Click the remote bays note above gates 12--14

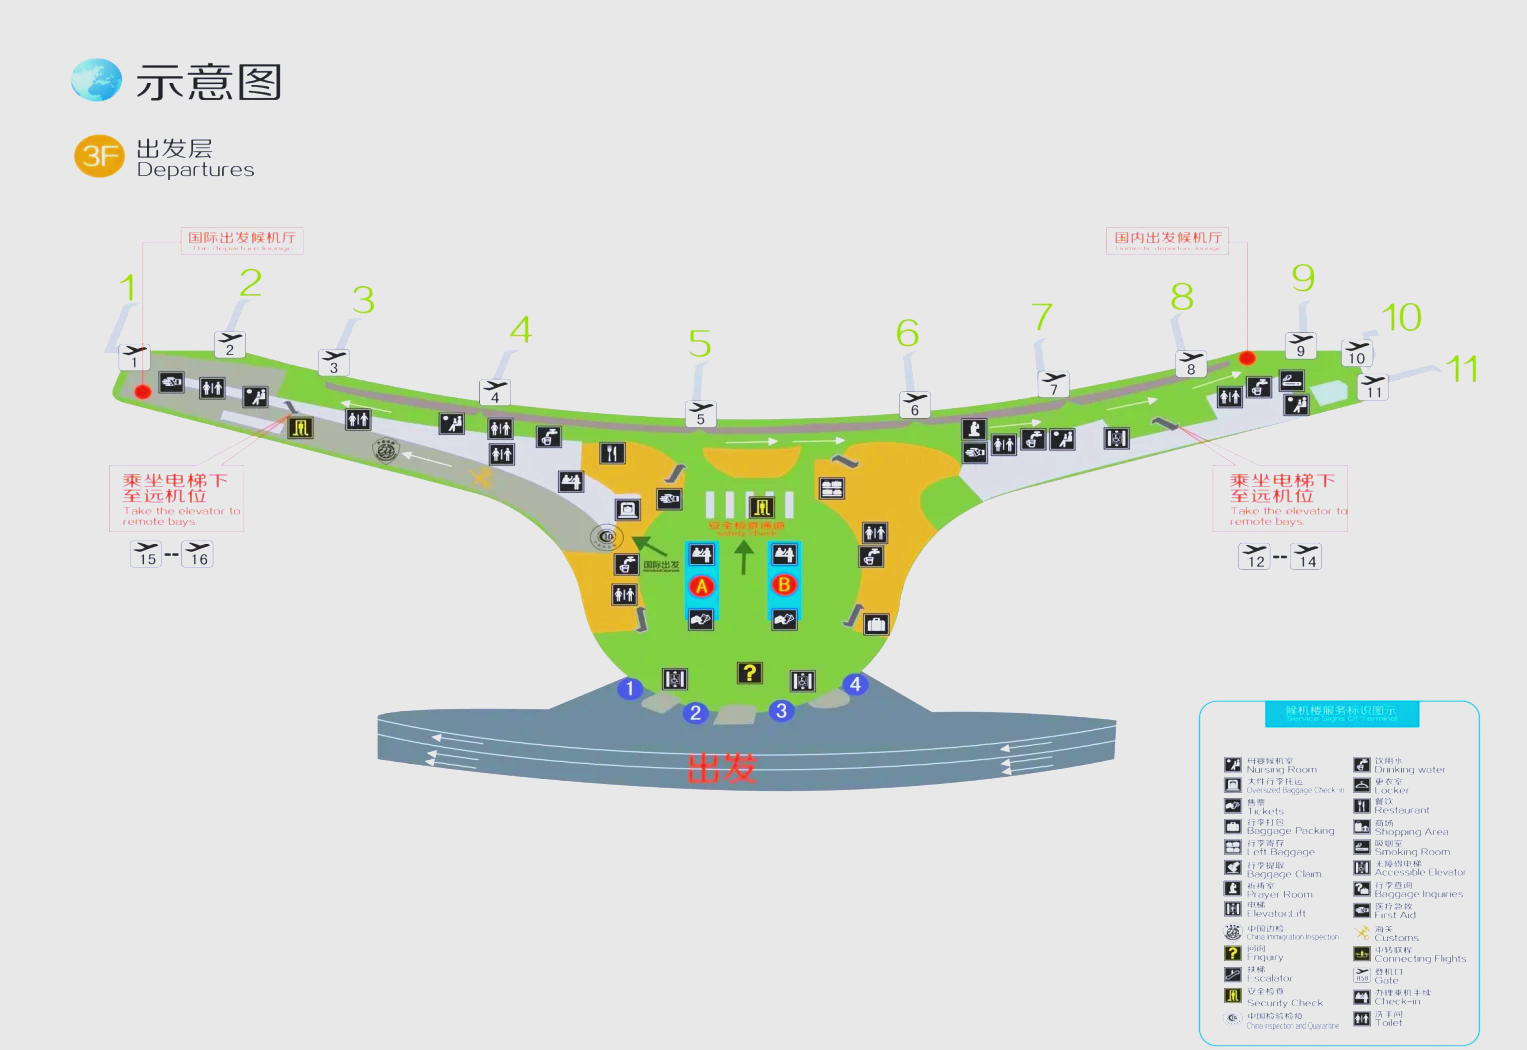click(x=1281, y=498)
